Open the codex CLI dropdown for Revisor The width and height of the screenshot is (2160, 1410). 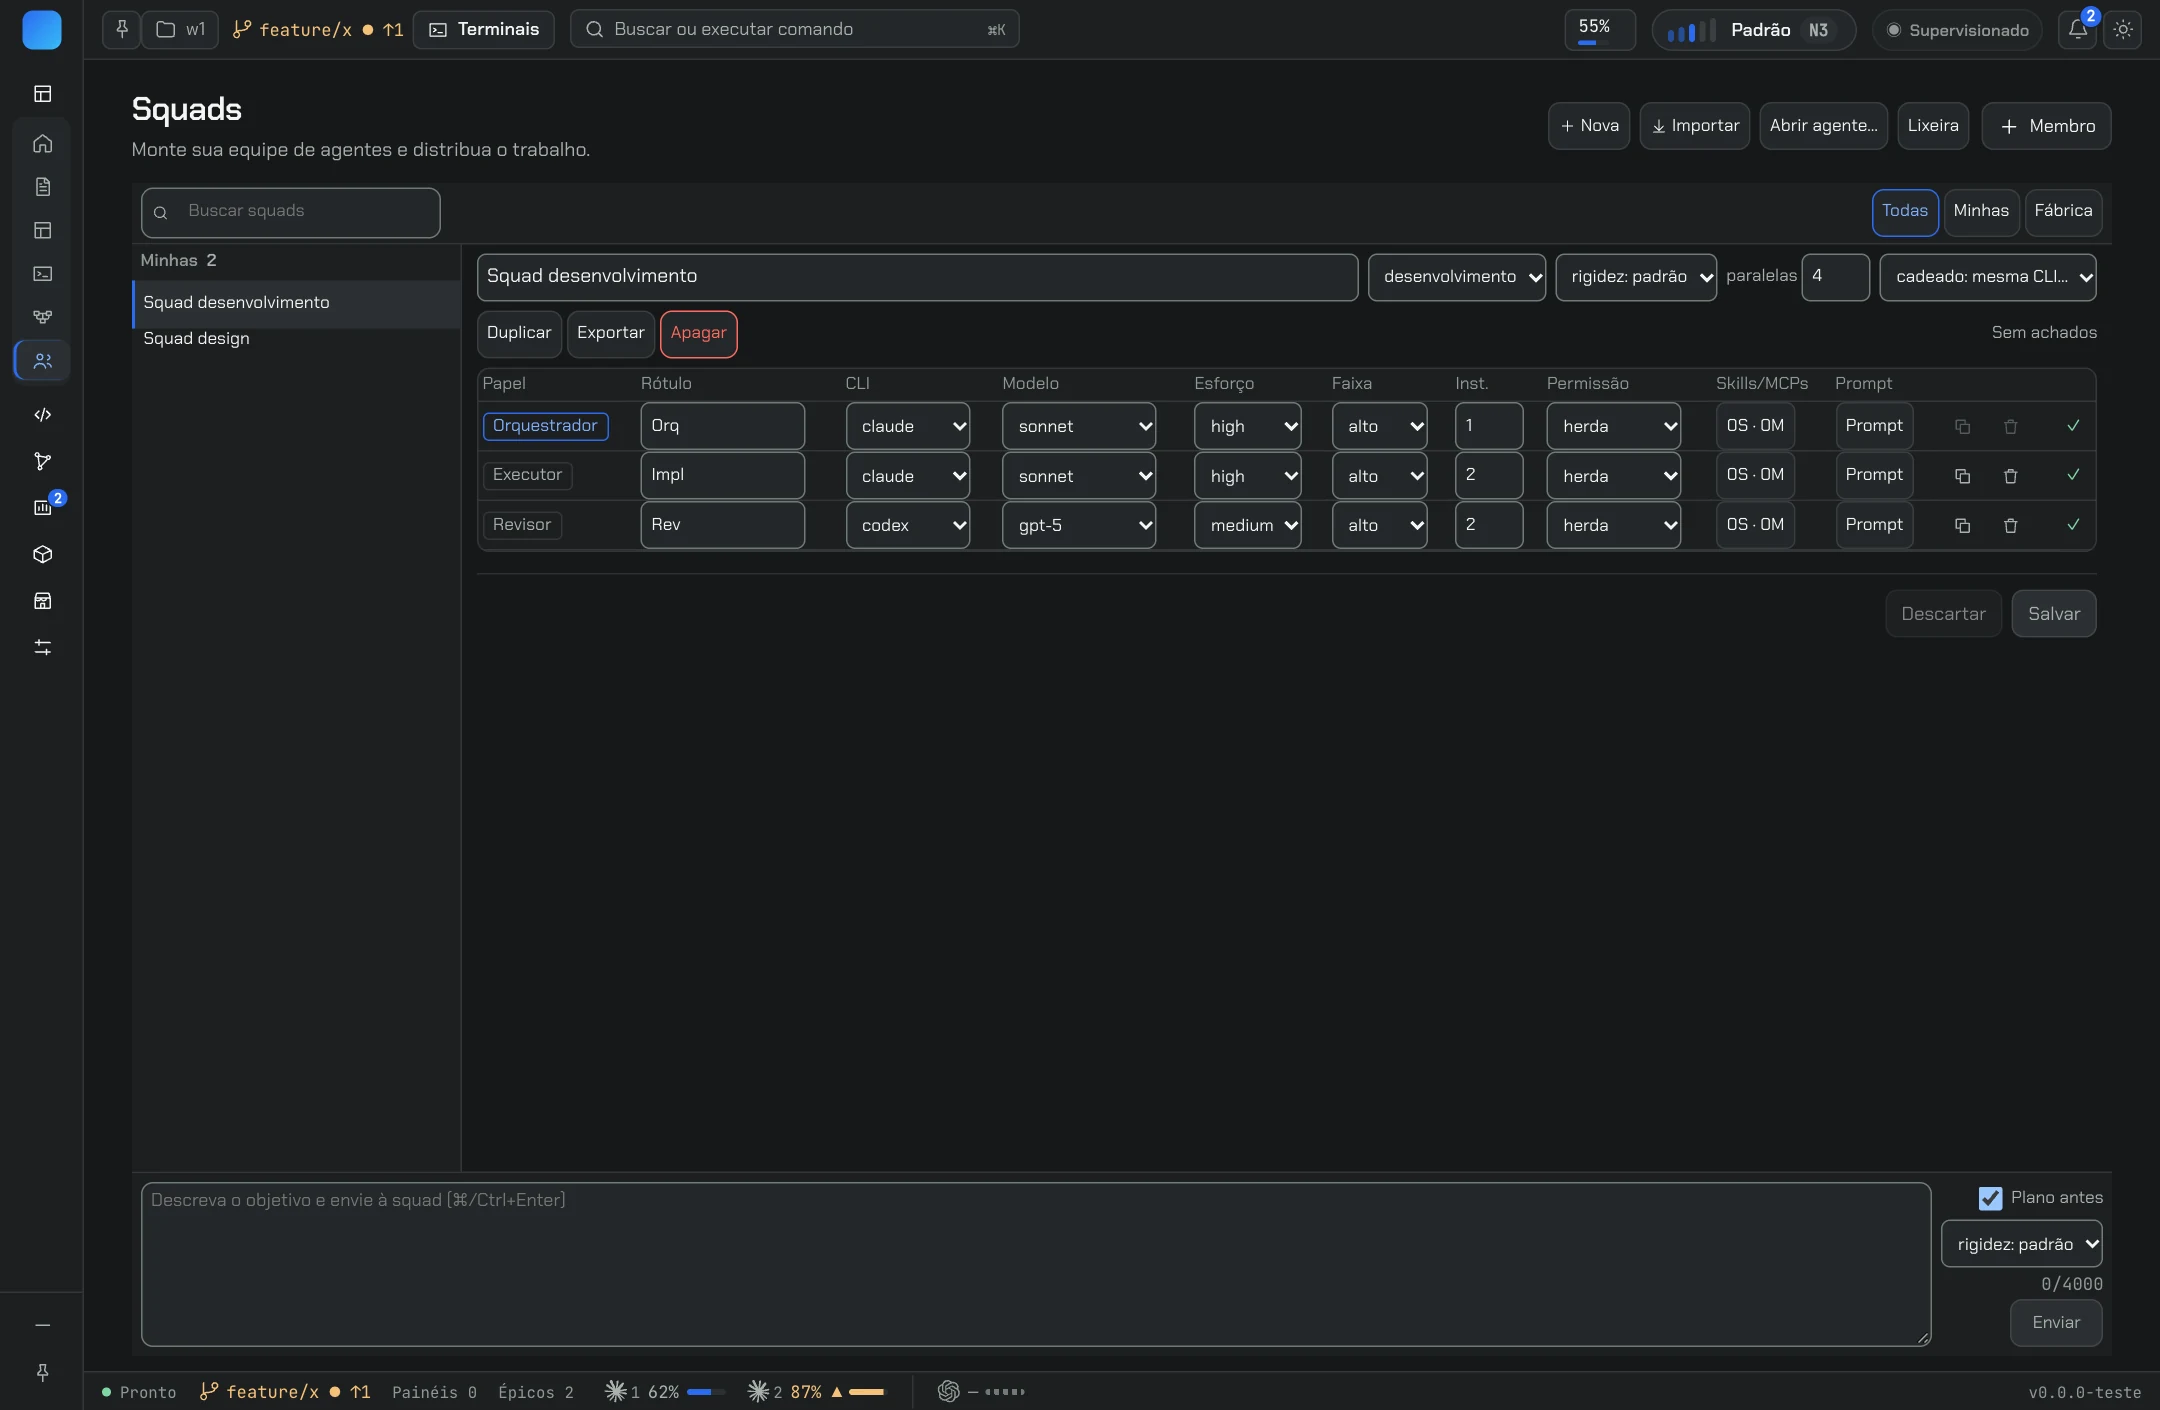[x=907, y=525]
